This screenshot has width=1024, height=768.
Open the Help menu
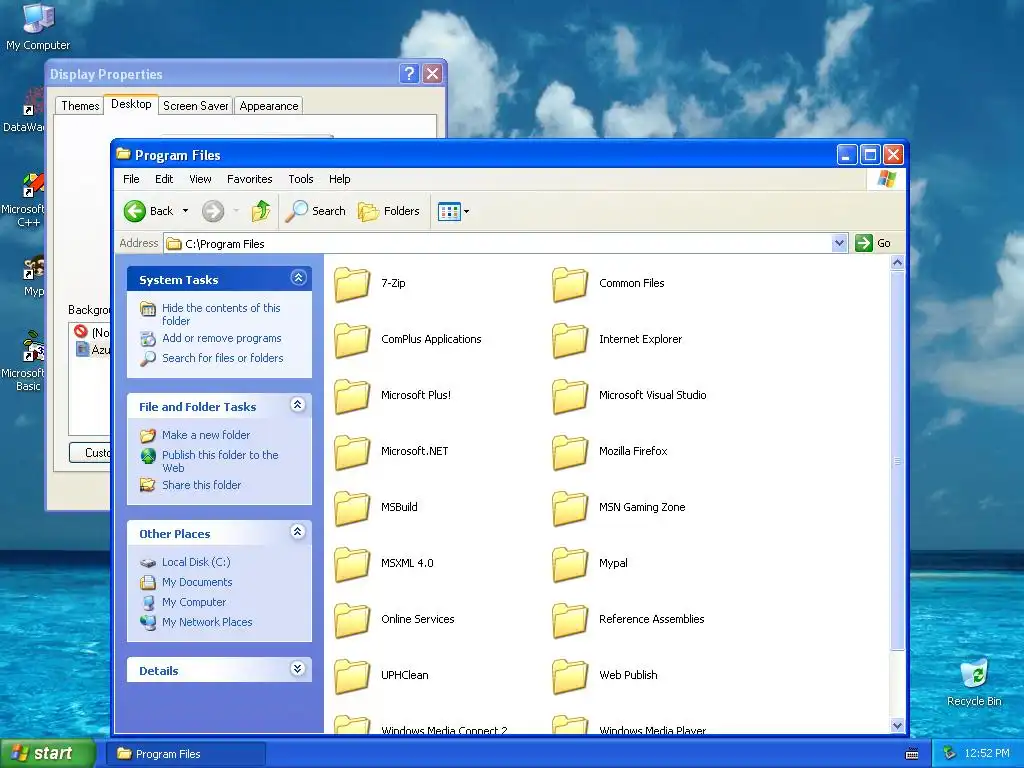340,179
